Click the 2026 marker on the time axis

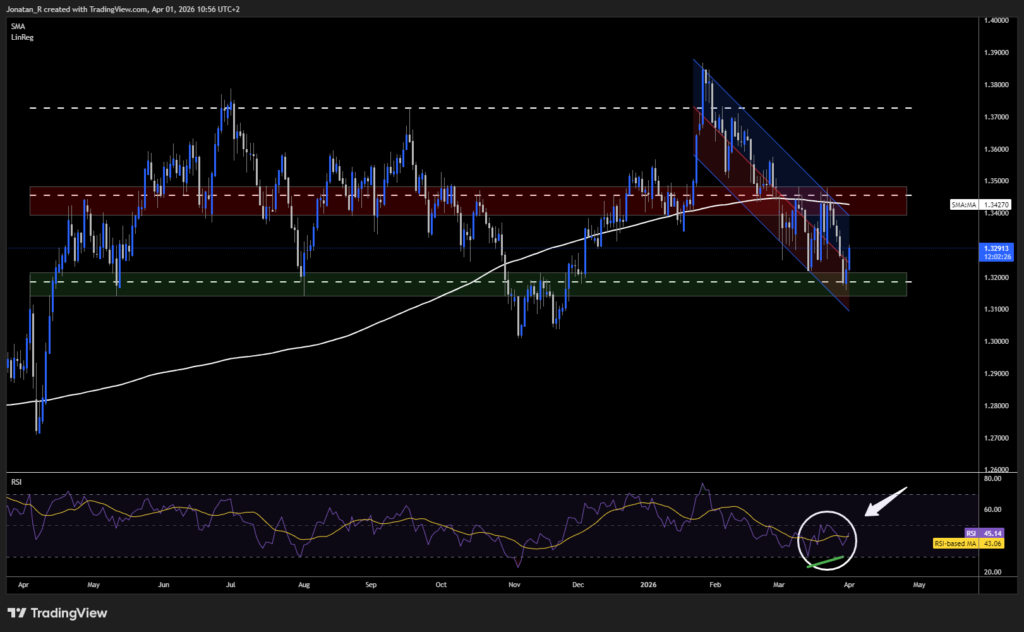tap(647, 584)
